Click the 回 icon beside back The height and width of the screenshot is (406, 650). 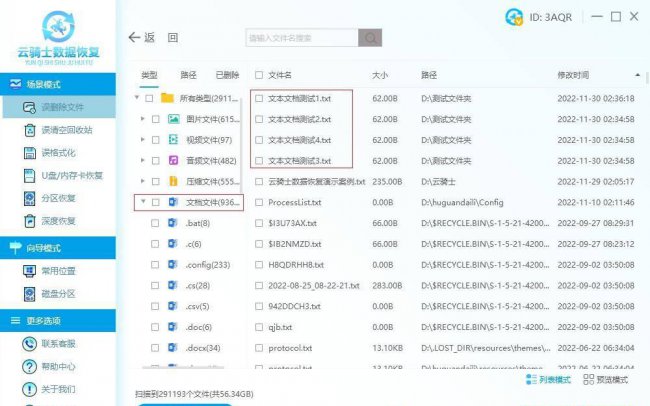click(x=173, y=38)
